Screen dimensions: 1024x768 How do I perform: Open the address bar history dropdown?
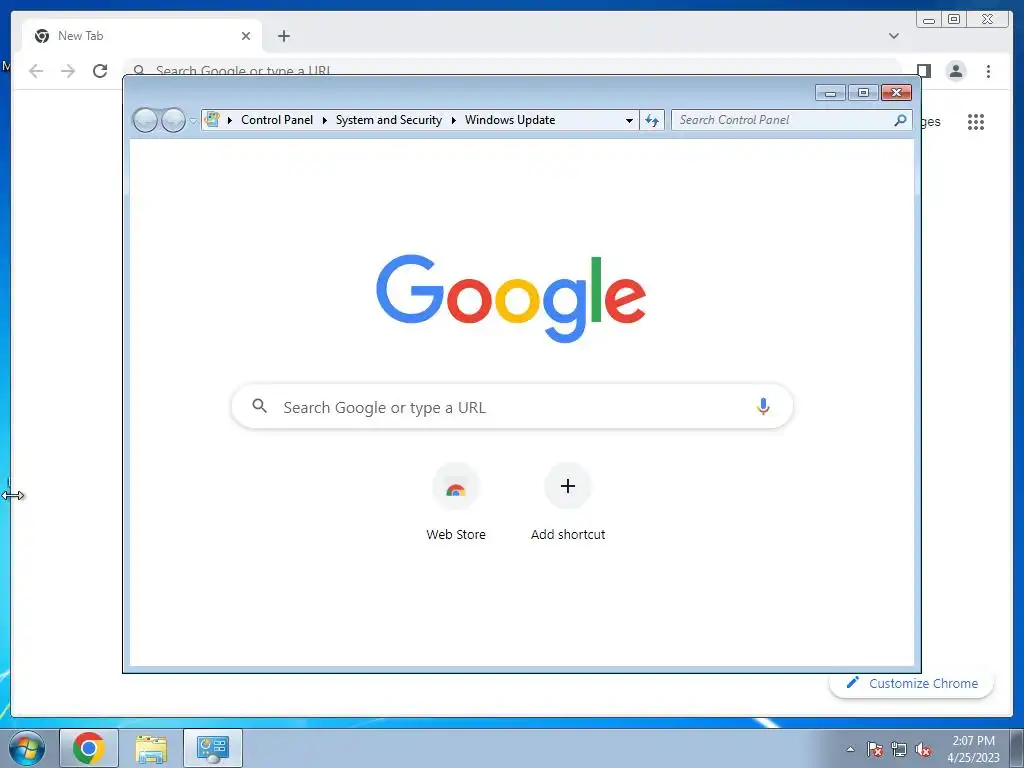pyautogui.click(x=629, y=120)
